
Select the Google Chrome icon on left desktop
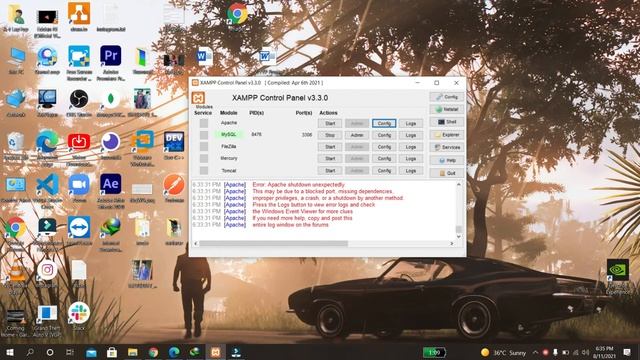(16, 227)
